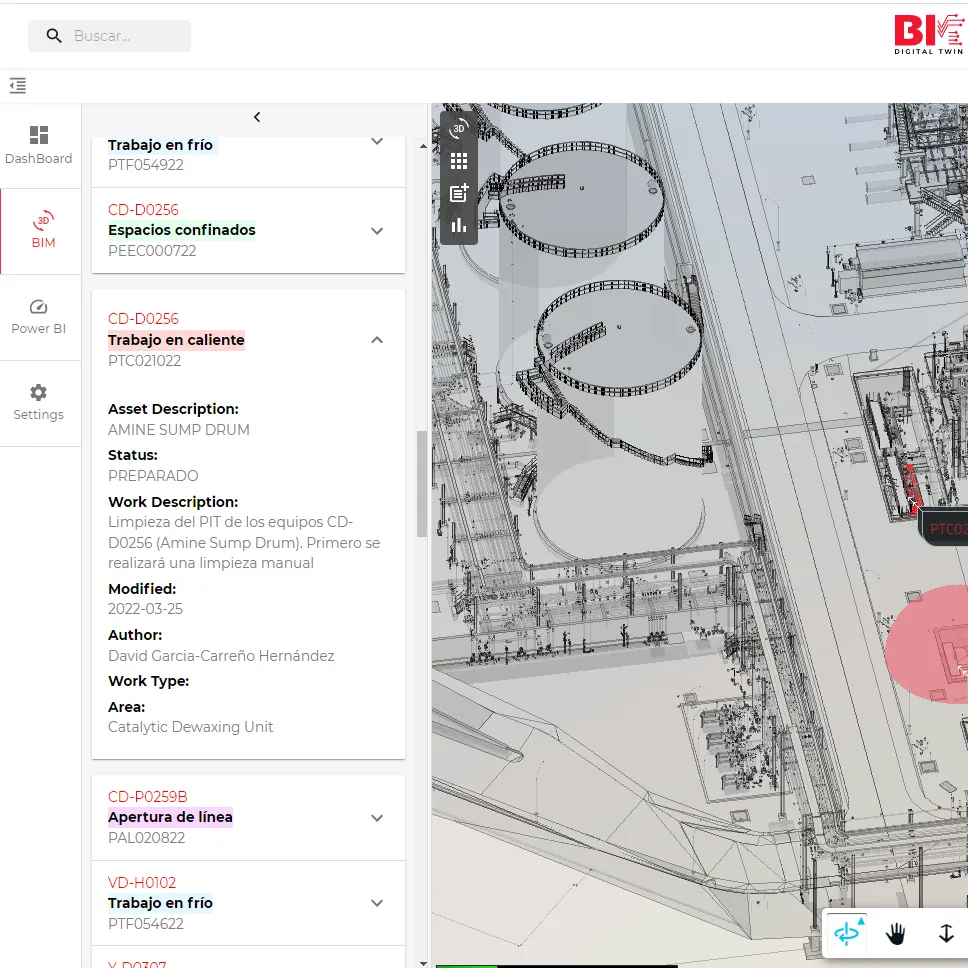Click the active orbit navigation tool
Viewport: 968px width, 968px height.
coord(847,933)
